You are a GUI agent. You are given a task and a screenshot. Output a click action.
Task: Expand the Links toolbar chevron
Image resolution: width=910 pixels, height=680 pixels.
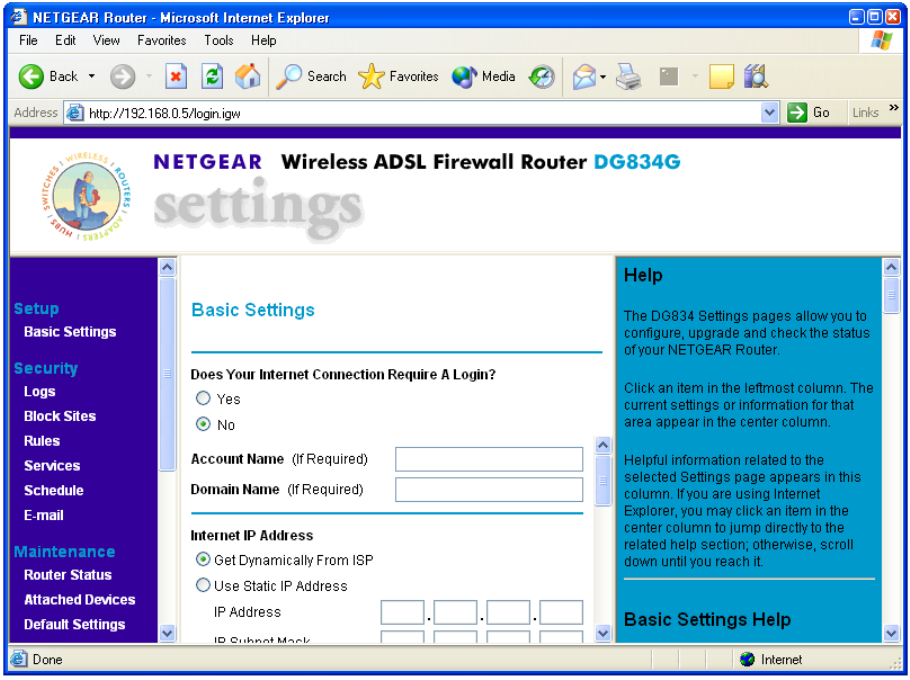click(894, 108)
